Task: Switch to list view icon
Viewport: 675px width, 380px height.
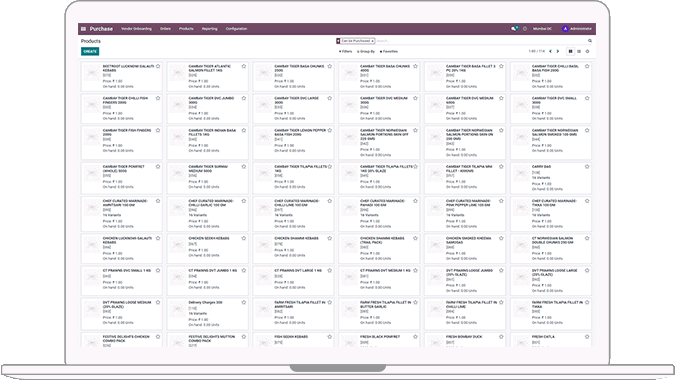Action: 579,52
